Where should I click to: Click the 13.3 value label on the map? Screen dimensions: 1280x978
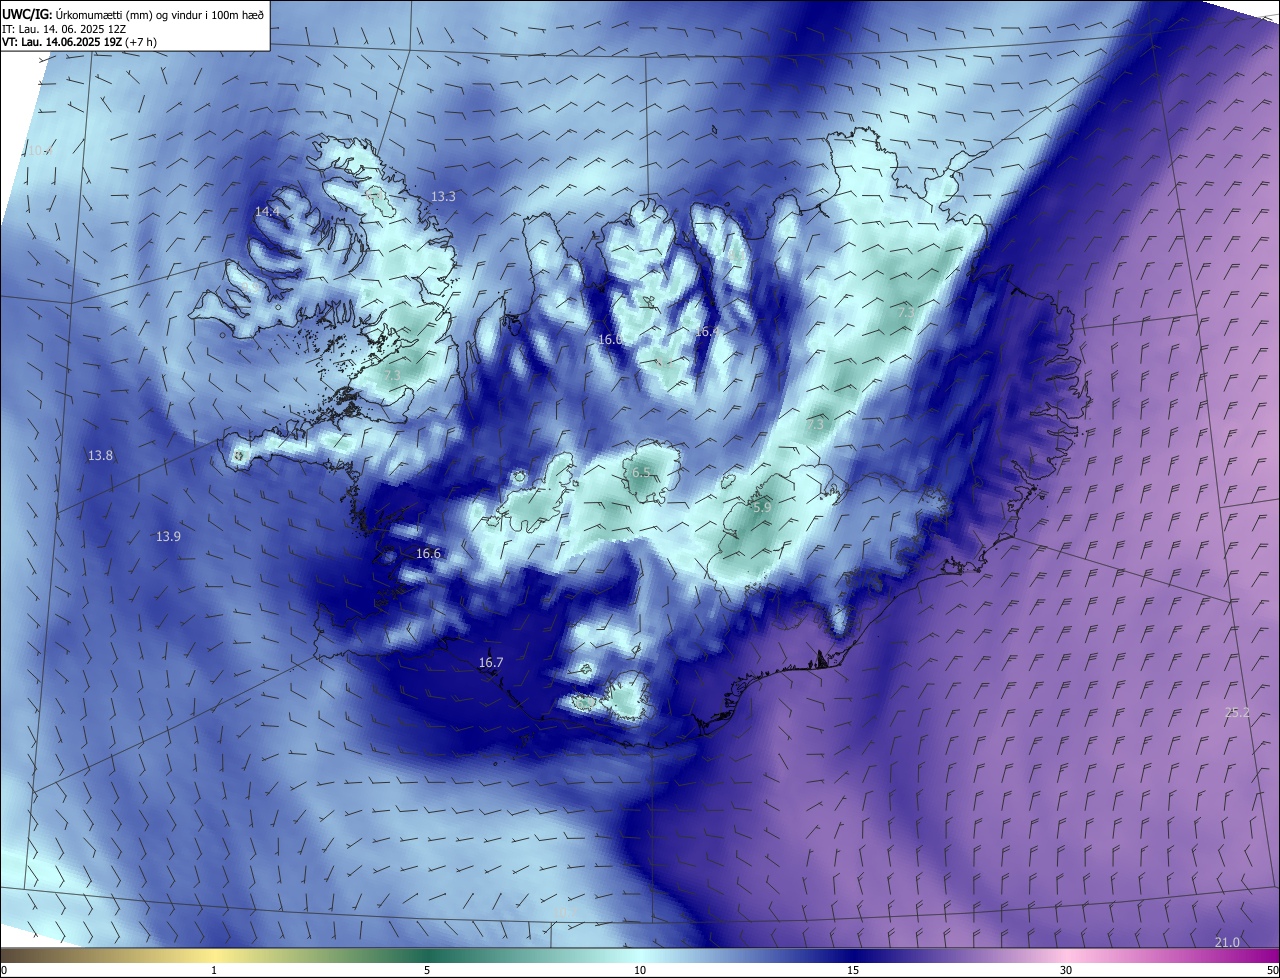(x=443, y=197)
